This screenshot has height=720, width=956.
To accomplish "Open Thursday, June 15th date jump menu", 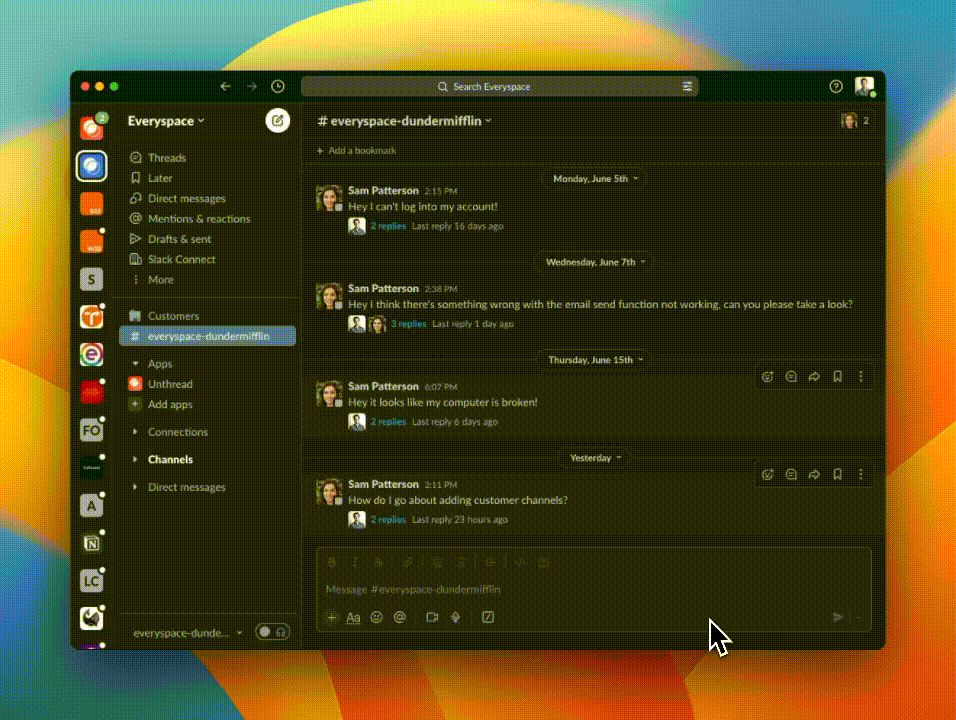I will (x=594, y=360).
